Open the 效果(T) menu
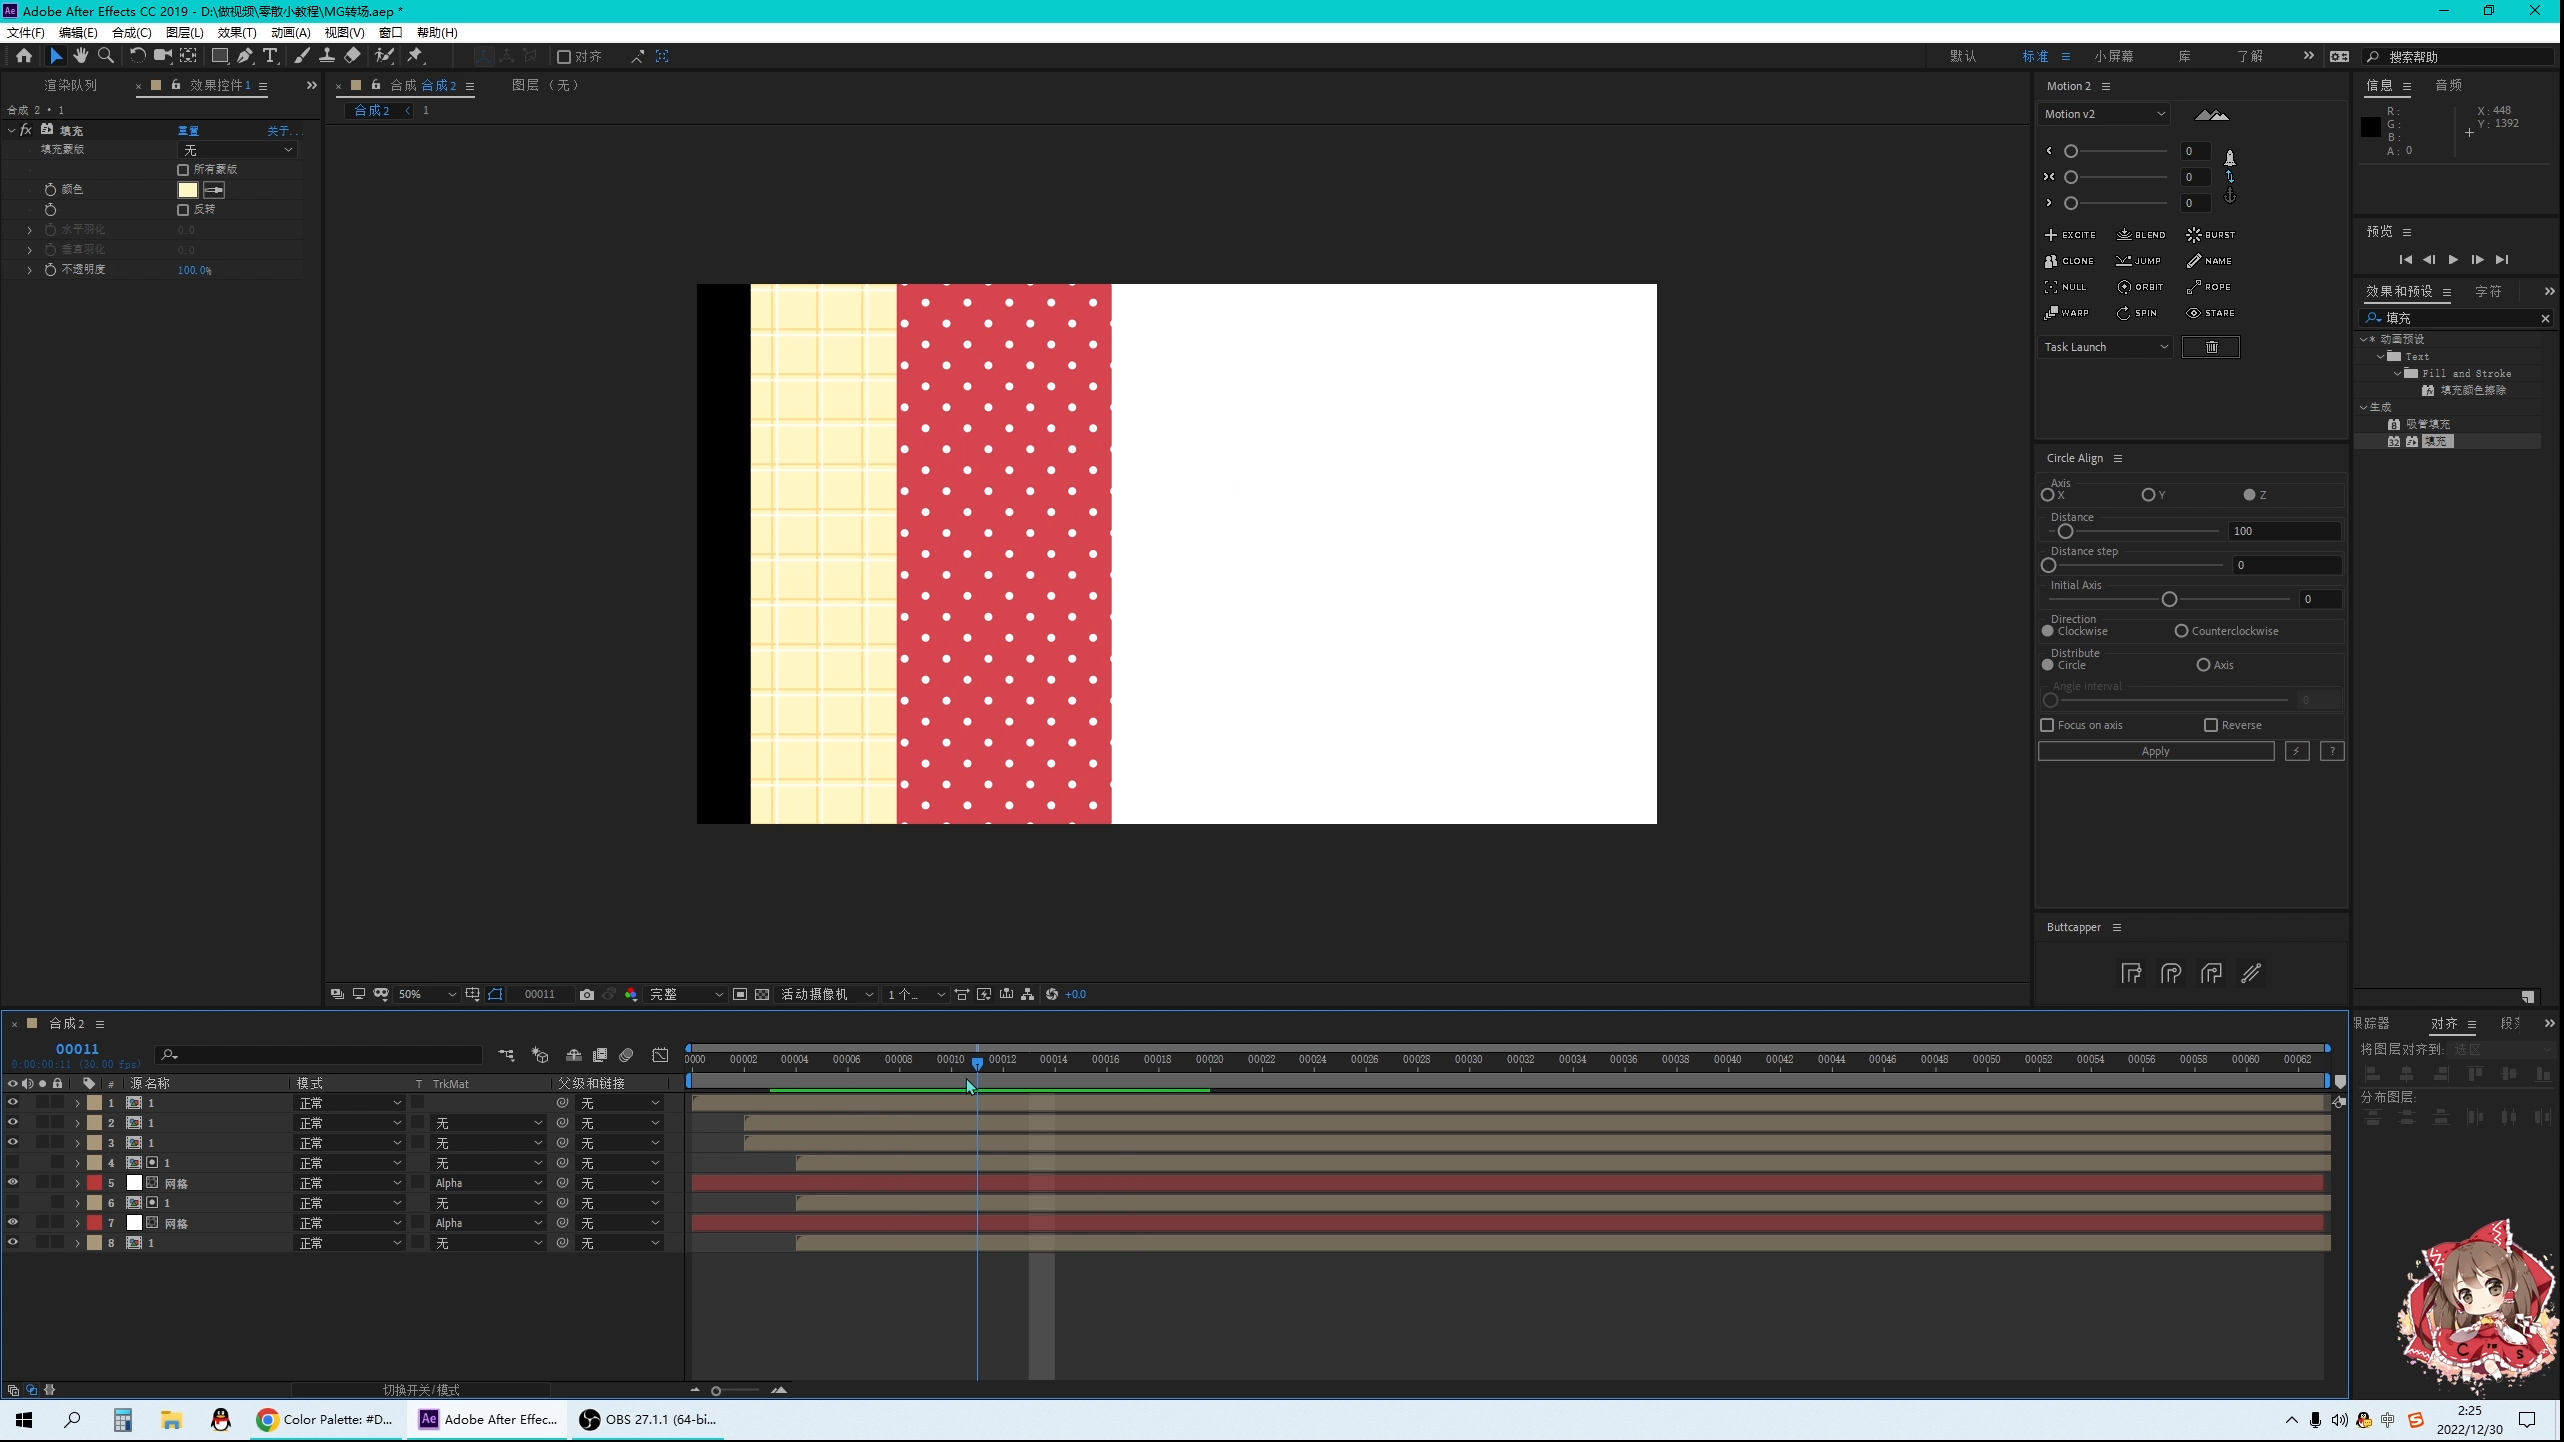 coord(237,33)
